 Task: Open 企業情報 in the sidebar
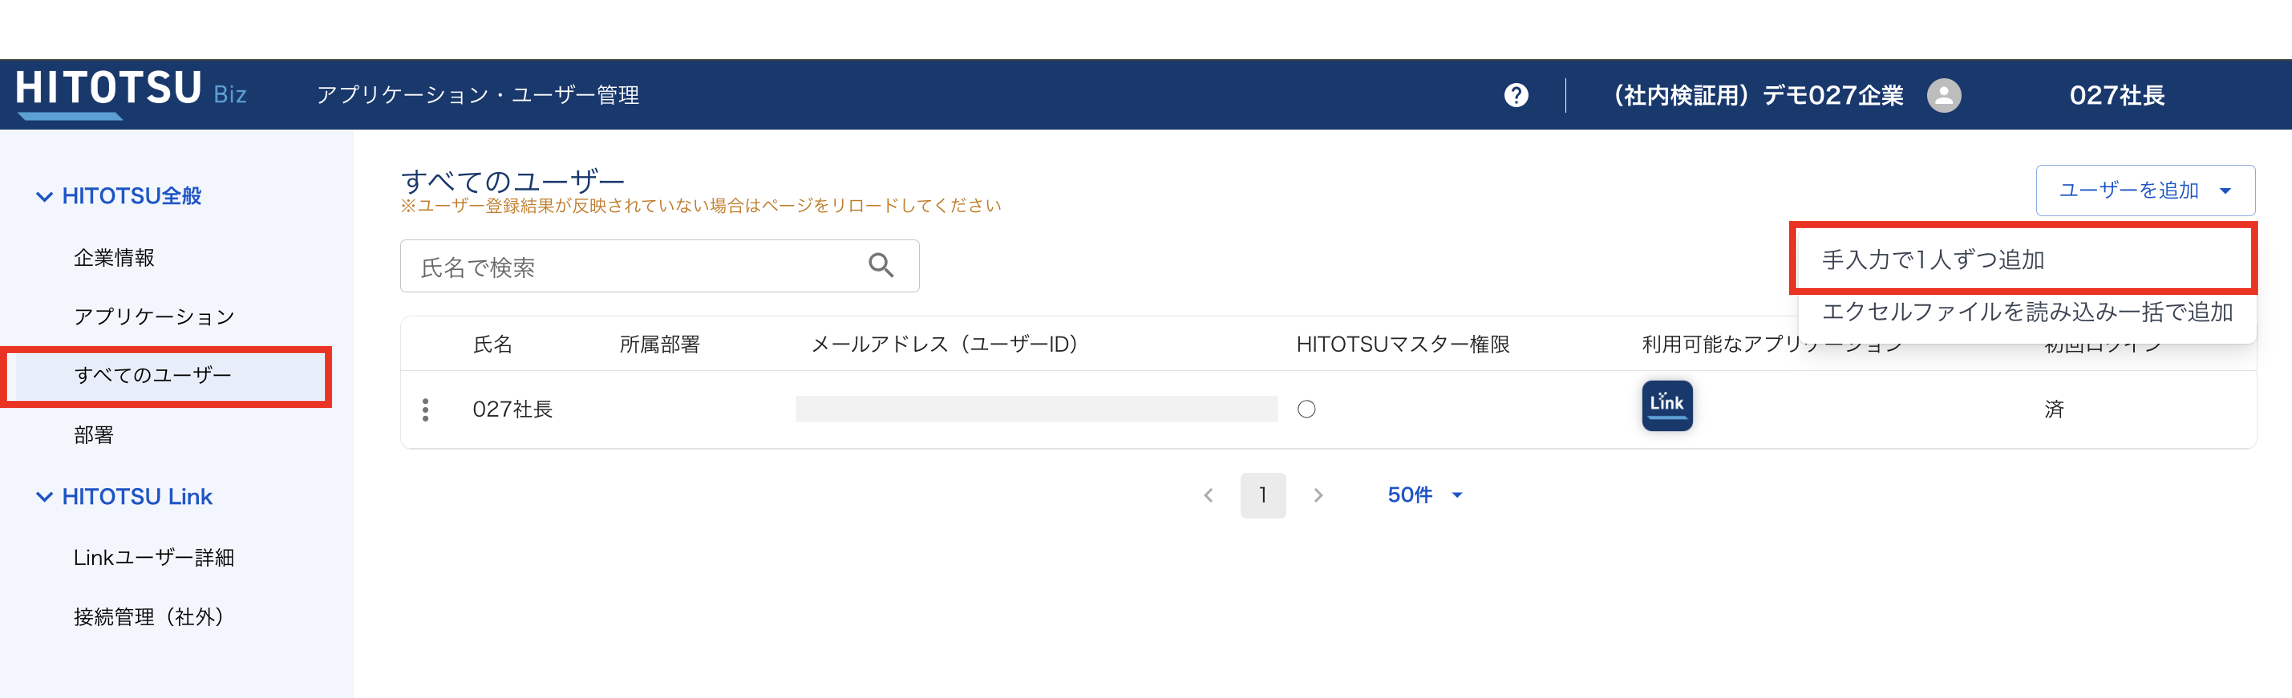click(114, 258)
